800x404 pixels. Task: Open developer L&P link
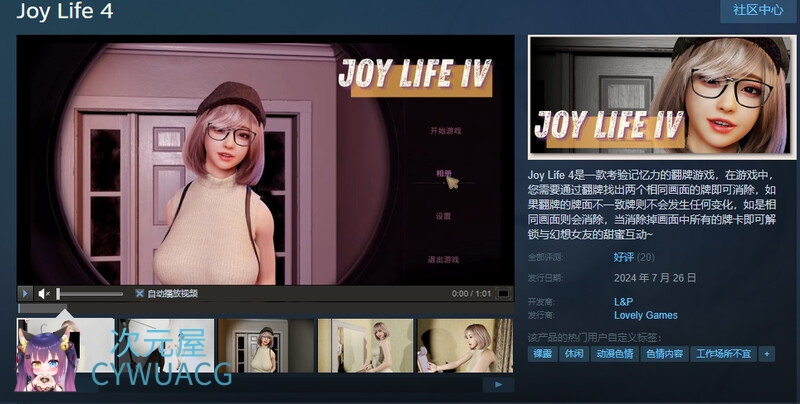[623, 301]
